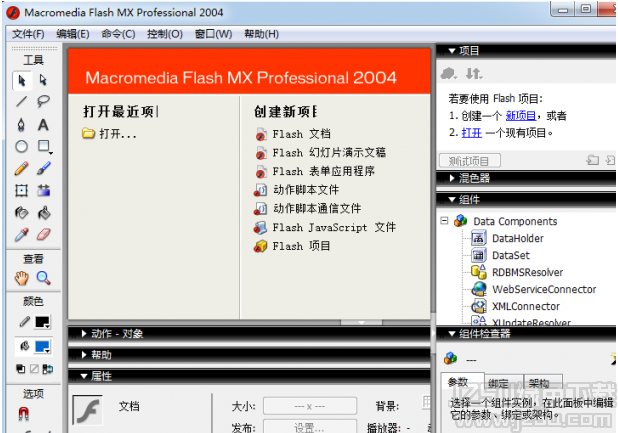Viewport: 618px width, 433px height.
Task: Select the Pen tool
Action: pos(21,125)
